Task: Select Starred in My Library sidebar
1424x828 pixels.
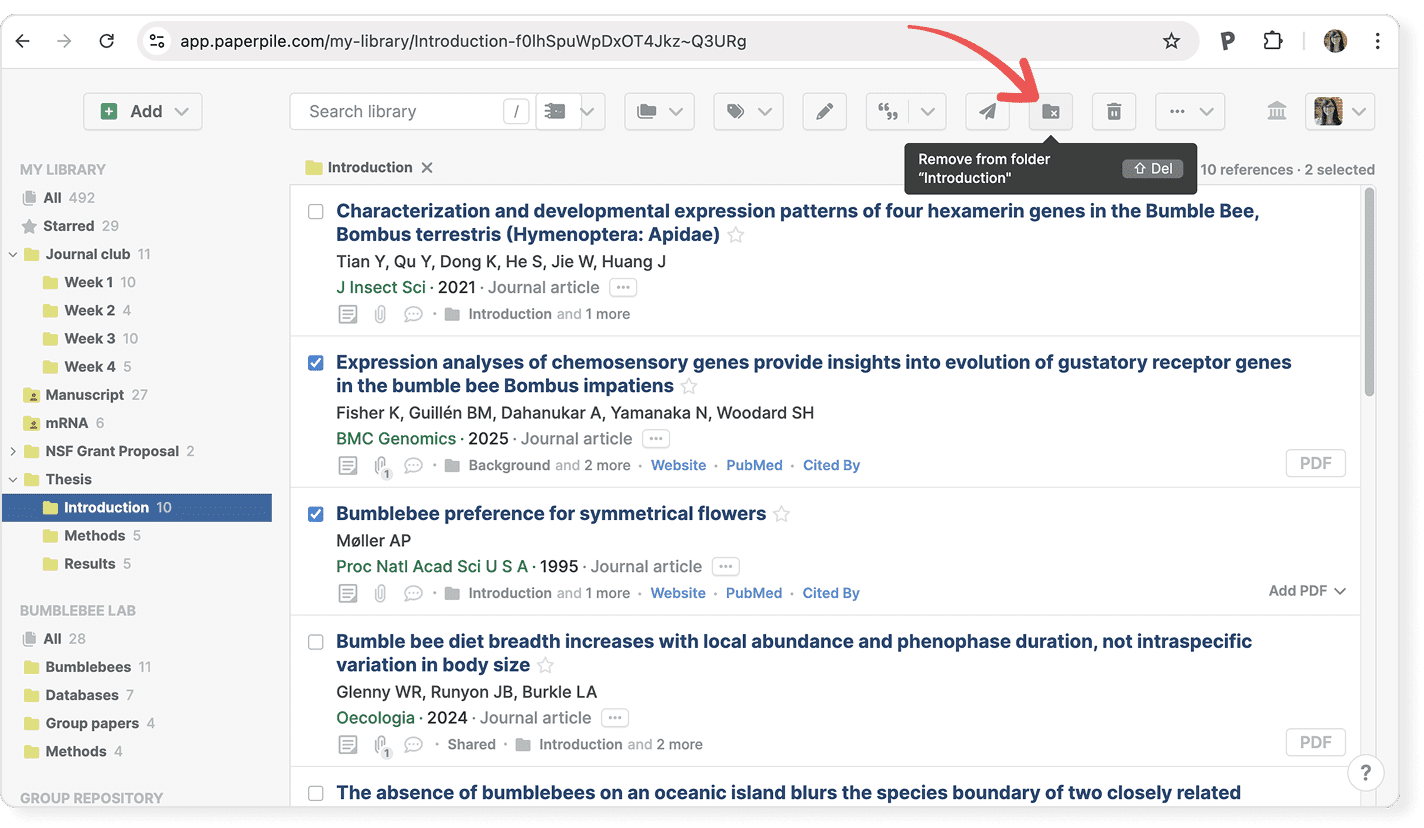Action: (x=68, y=226)
